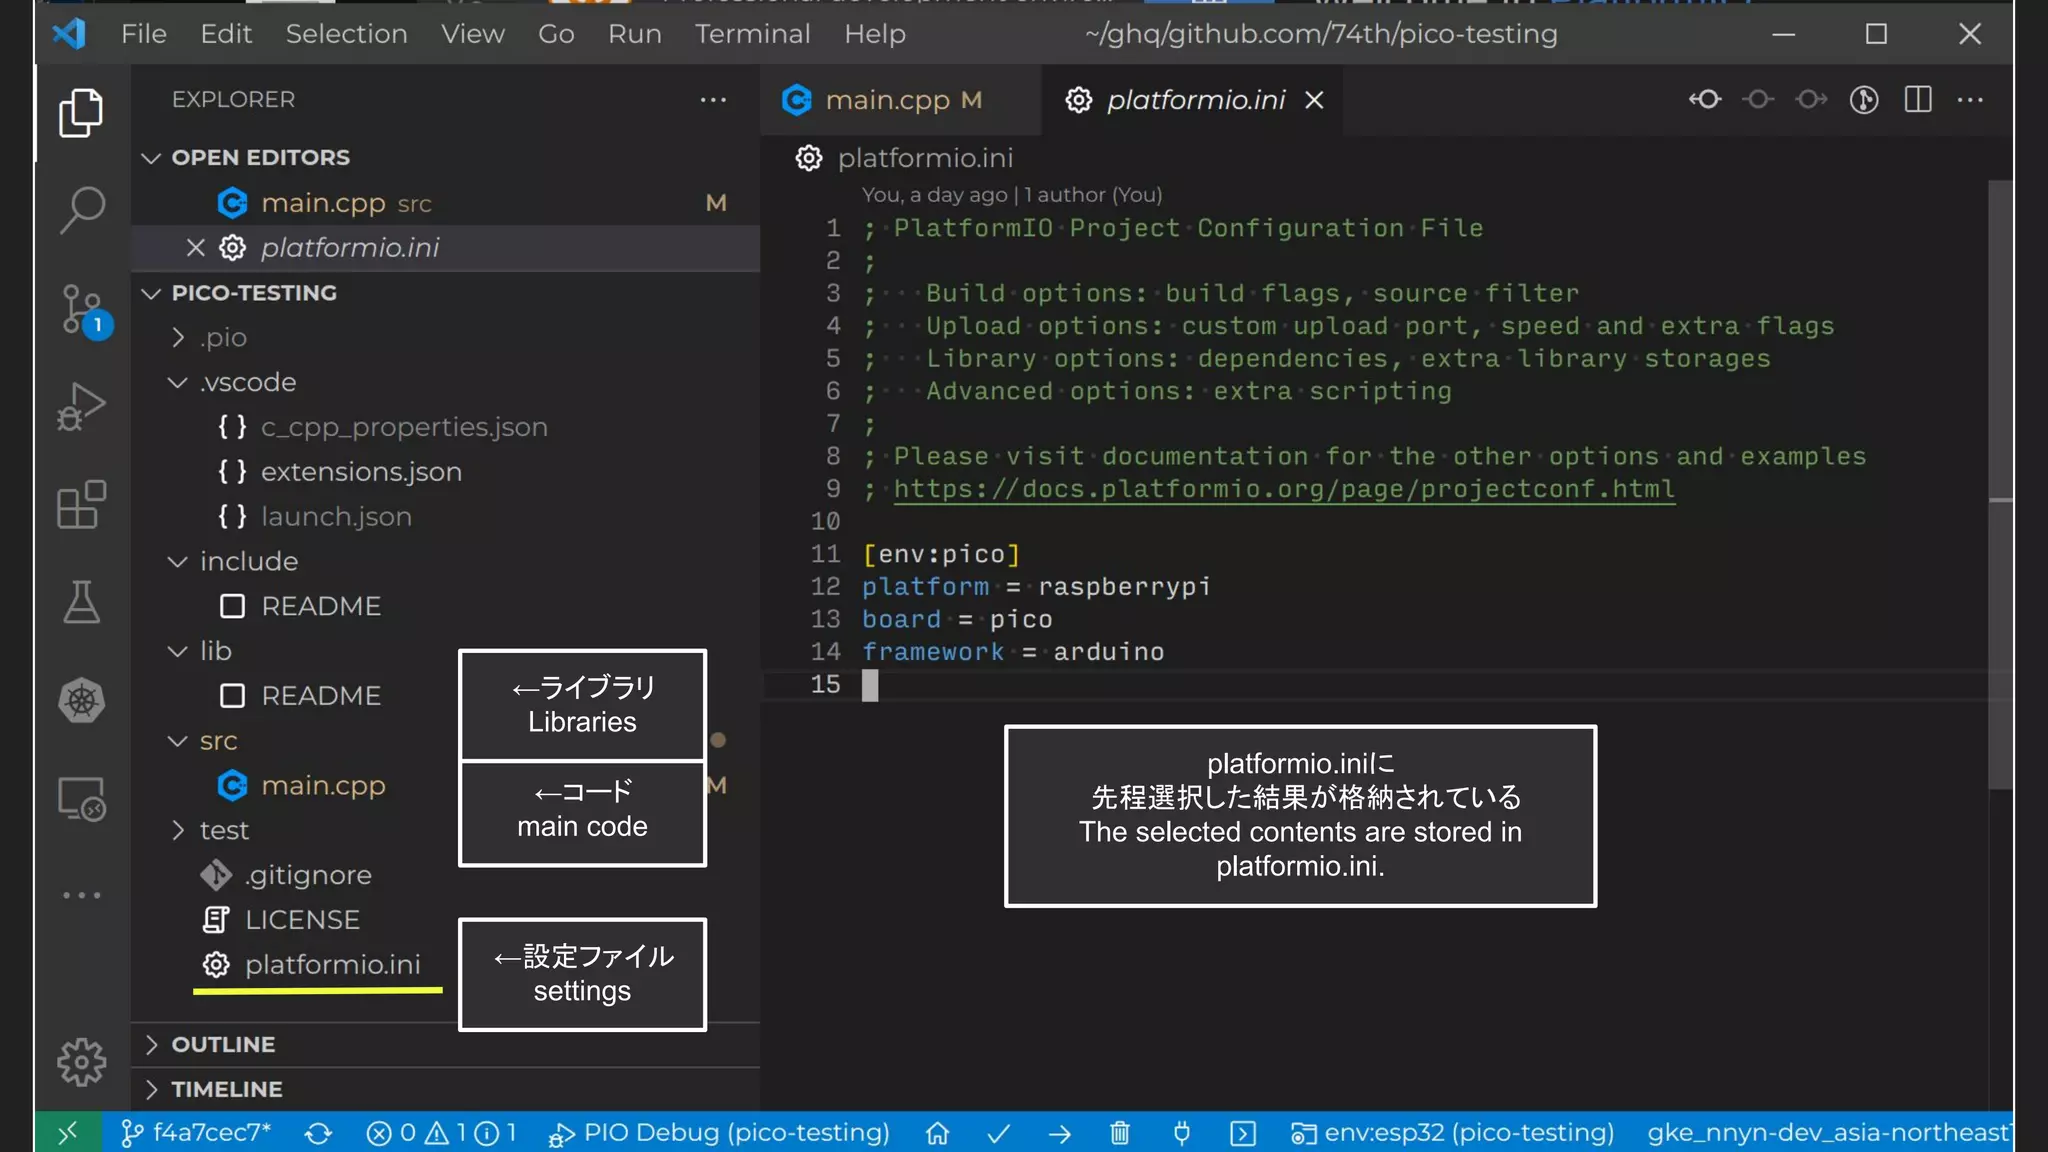Open the Run and Debug view
Viewport: 2048px width, 1152px height.
tap(81, 406)
